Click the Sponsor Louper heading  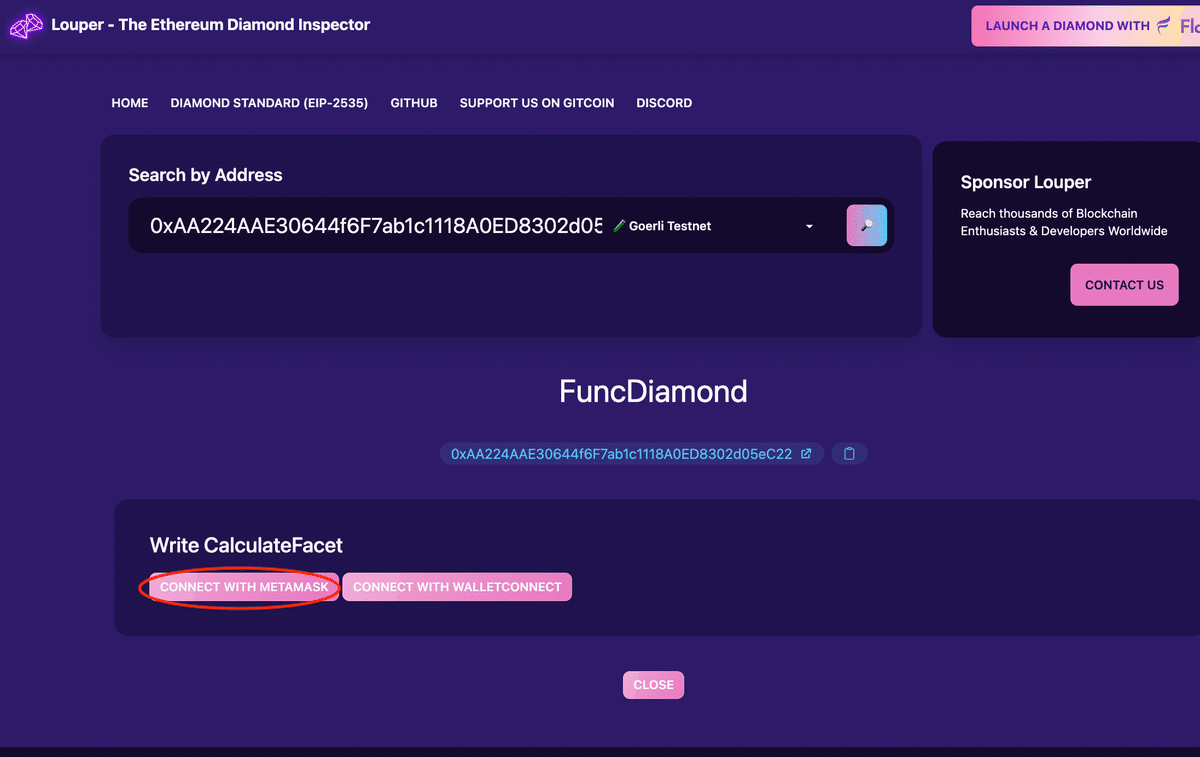[x=1026, y=182]
